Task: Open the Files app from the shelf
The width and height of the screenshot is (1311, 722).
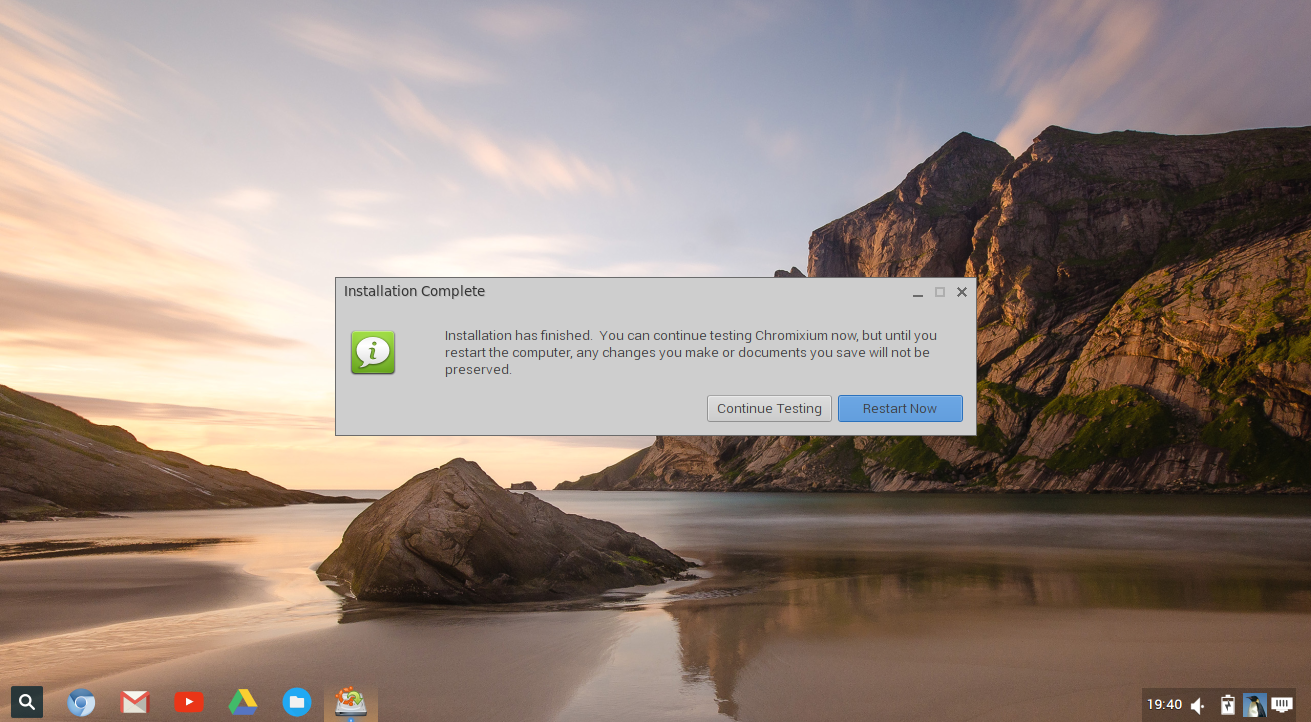Action: [x=297, y=703]
